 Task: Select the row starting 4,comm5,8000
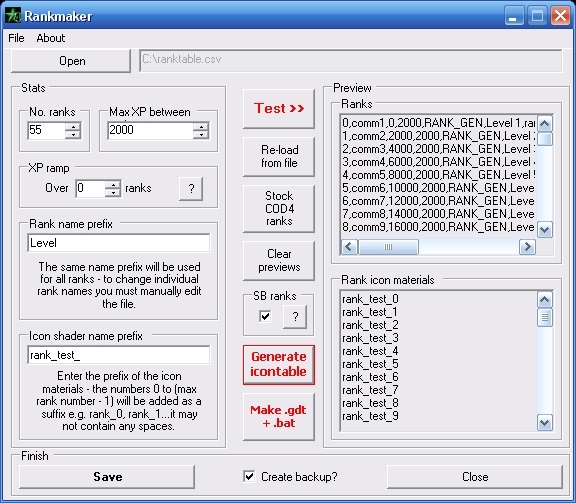pos(438,175)
